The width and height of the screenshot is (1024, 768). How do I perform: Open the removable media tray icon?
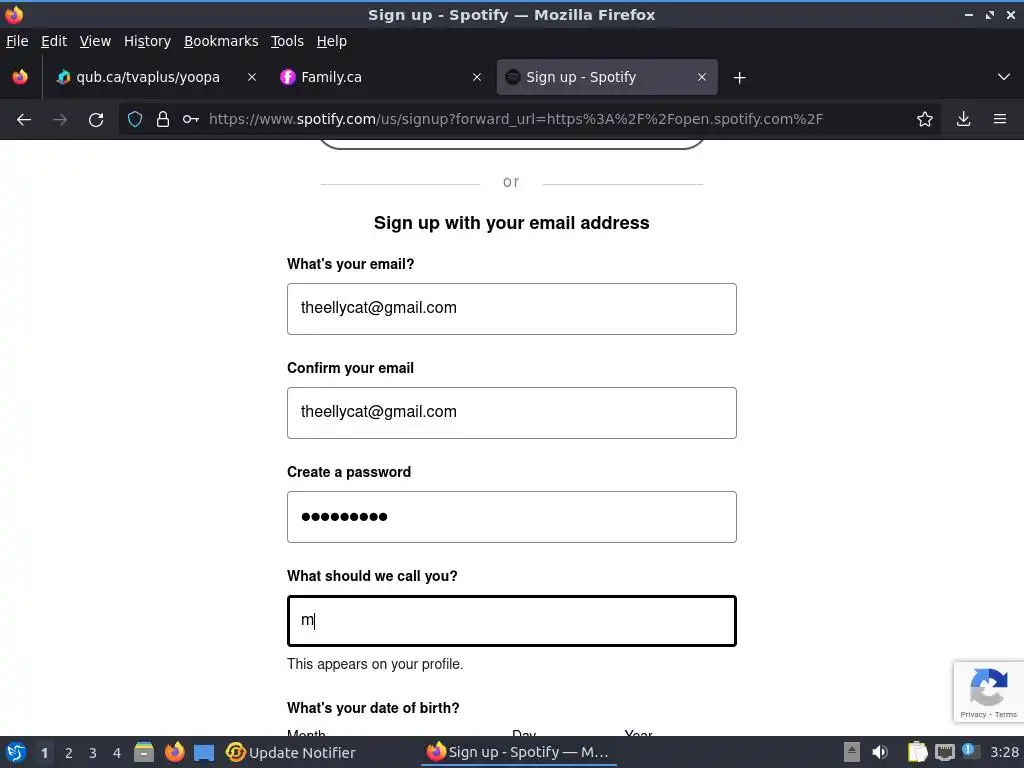(852, 752)
